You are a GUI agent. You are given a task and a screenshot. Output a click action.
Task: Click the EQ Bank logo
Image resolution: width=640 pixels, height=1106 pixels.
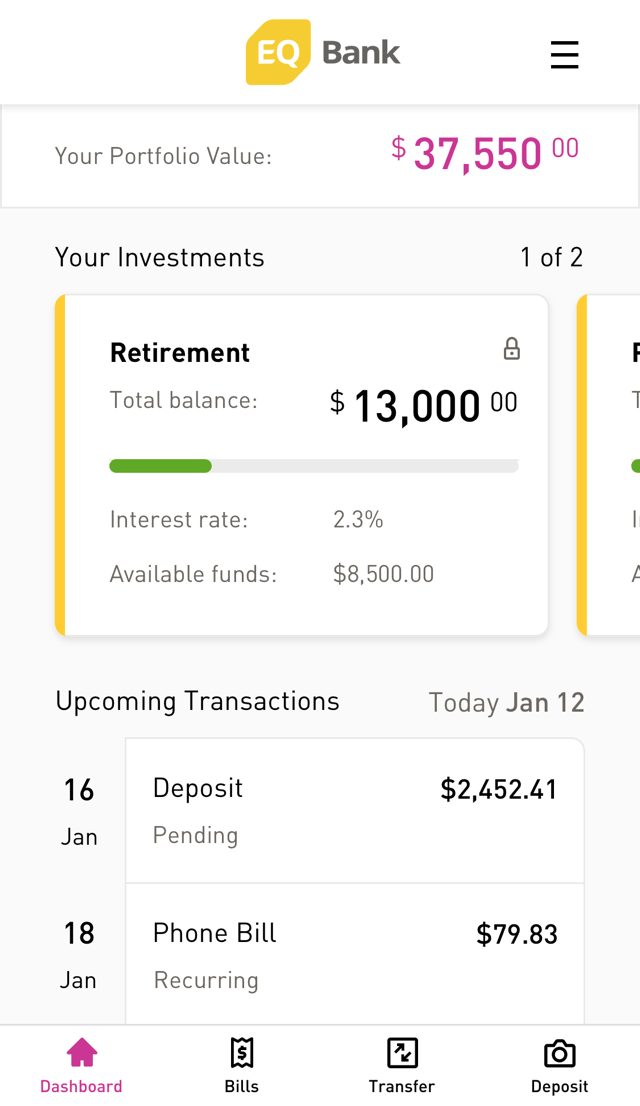(x=323, y=52)
